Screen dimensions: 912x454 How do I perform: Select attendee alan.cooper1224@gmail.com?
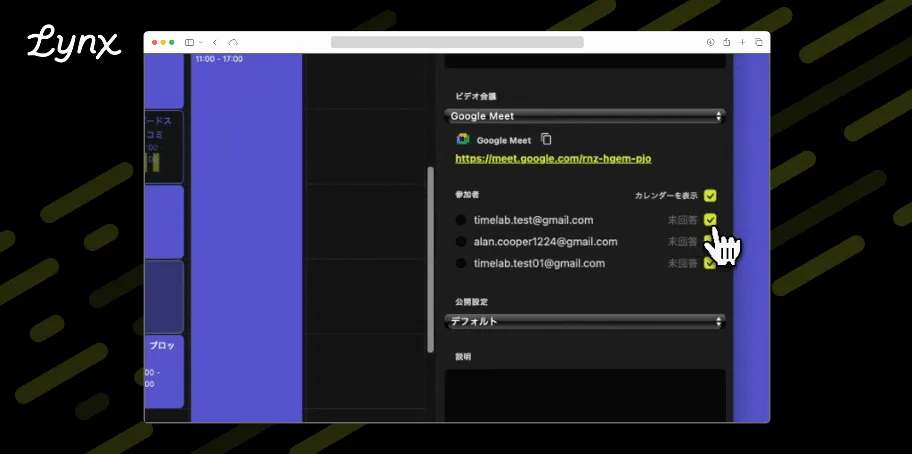click(x=546, y=242)
